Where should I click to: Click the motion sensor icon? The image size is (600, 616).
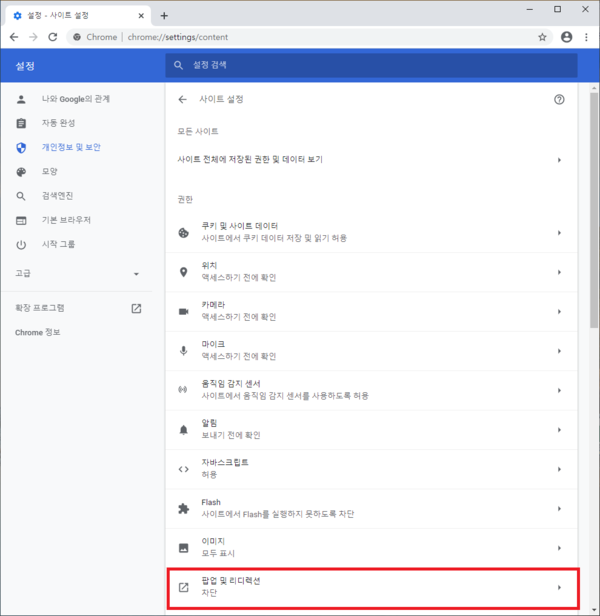pos(183,389)
